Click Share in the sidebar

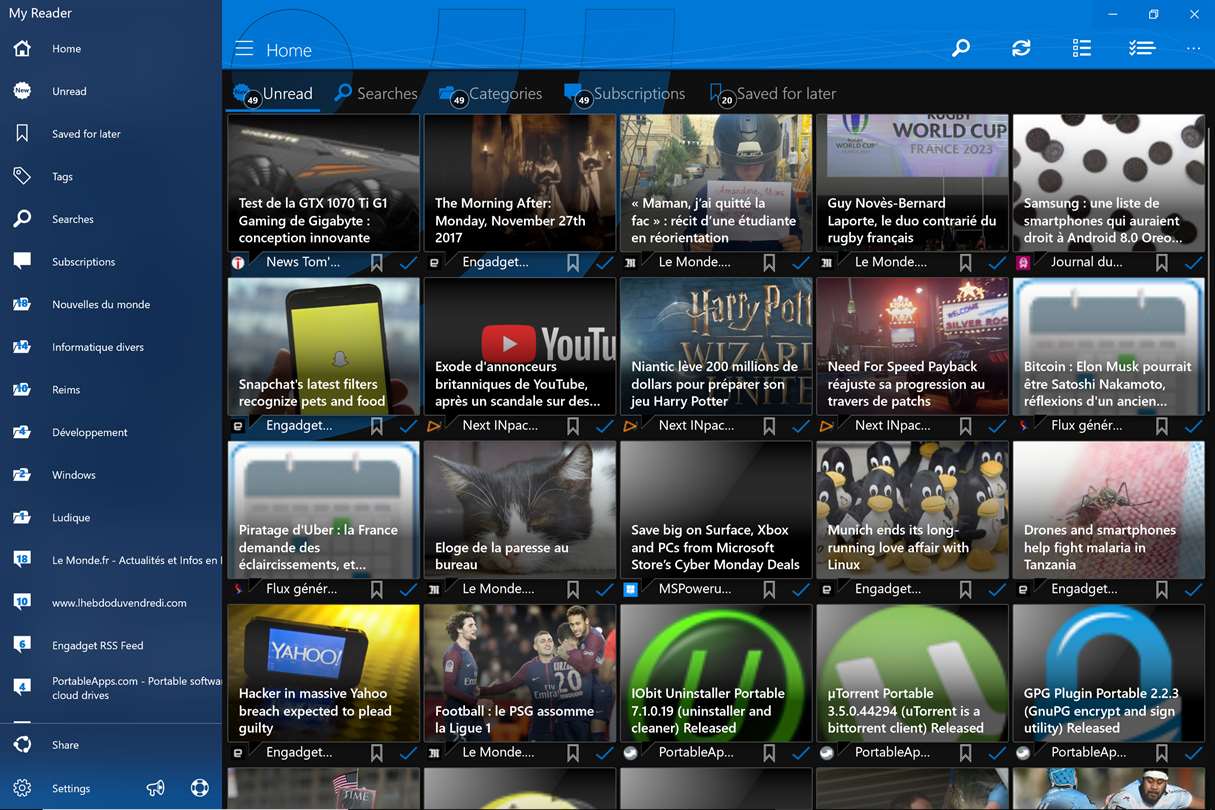pyautogui.click(x=111, y=745)
